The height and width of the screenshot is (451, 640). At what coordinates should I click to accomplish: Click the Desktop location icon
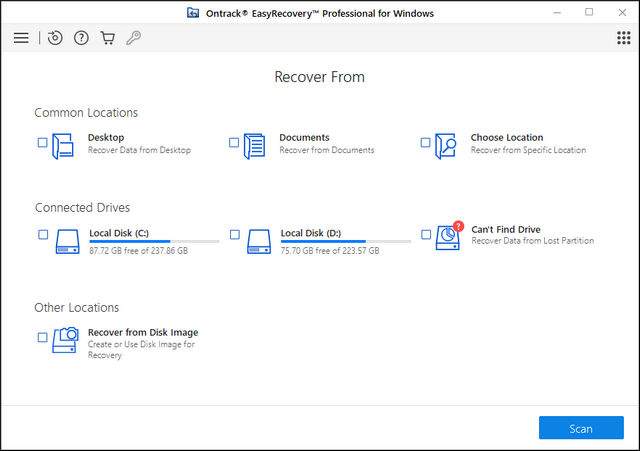coord(63,146)
